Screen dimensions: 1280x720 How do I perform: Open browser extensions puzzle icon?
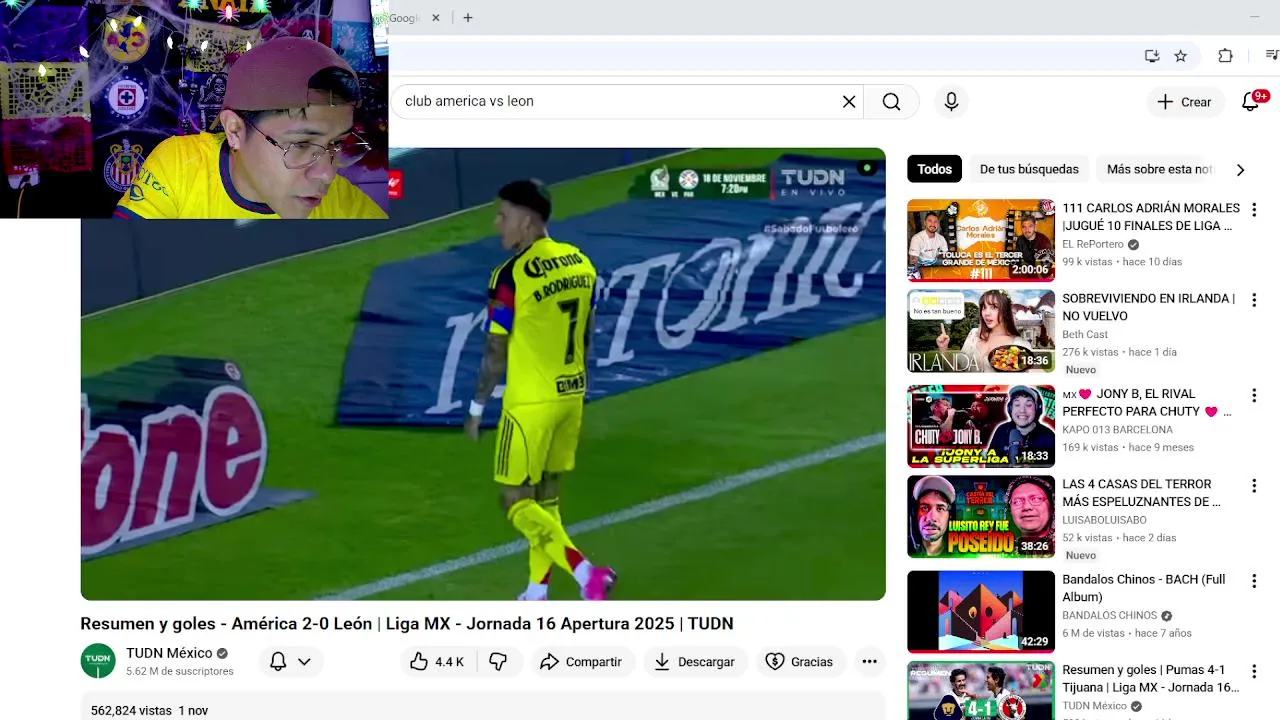(1225, 56)
